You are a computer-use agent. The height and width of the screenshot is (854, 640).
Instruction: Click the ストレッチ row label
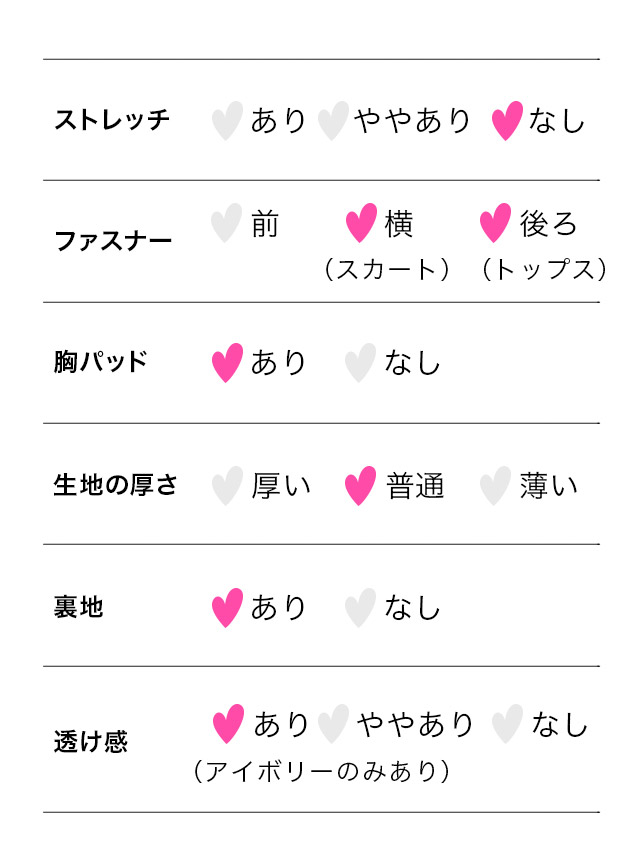click(112, 120)
